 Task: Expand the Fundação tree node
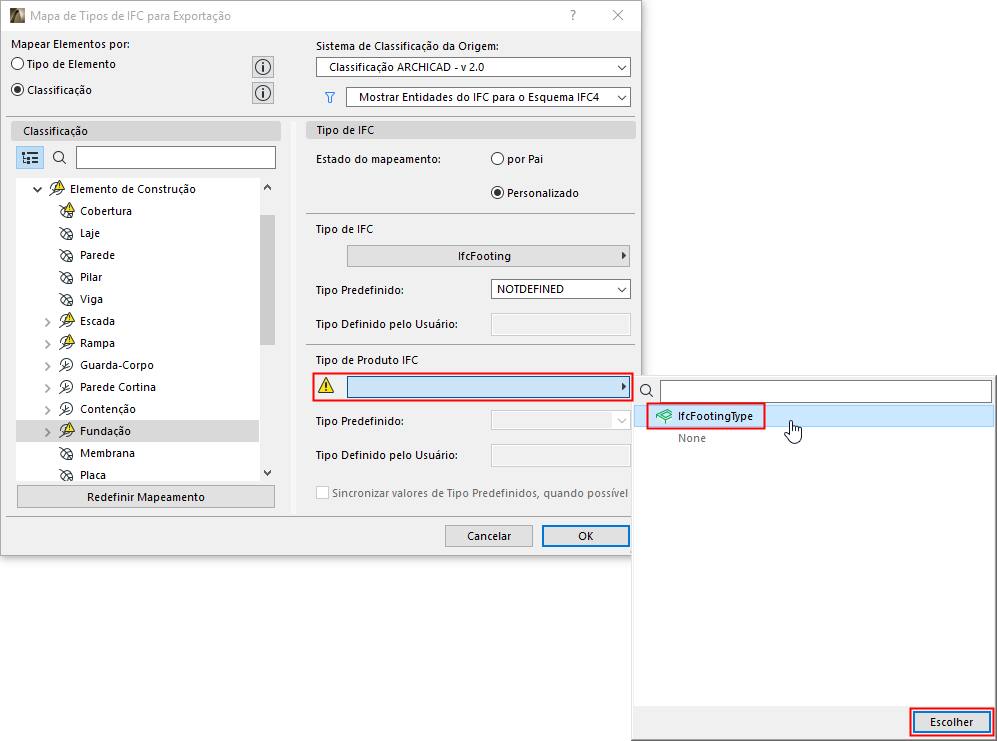pyautogui.click(x=48, y=432)
